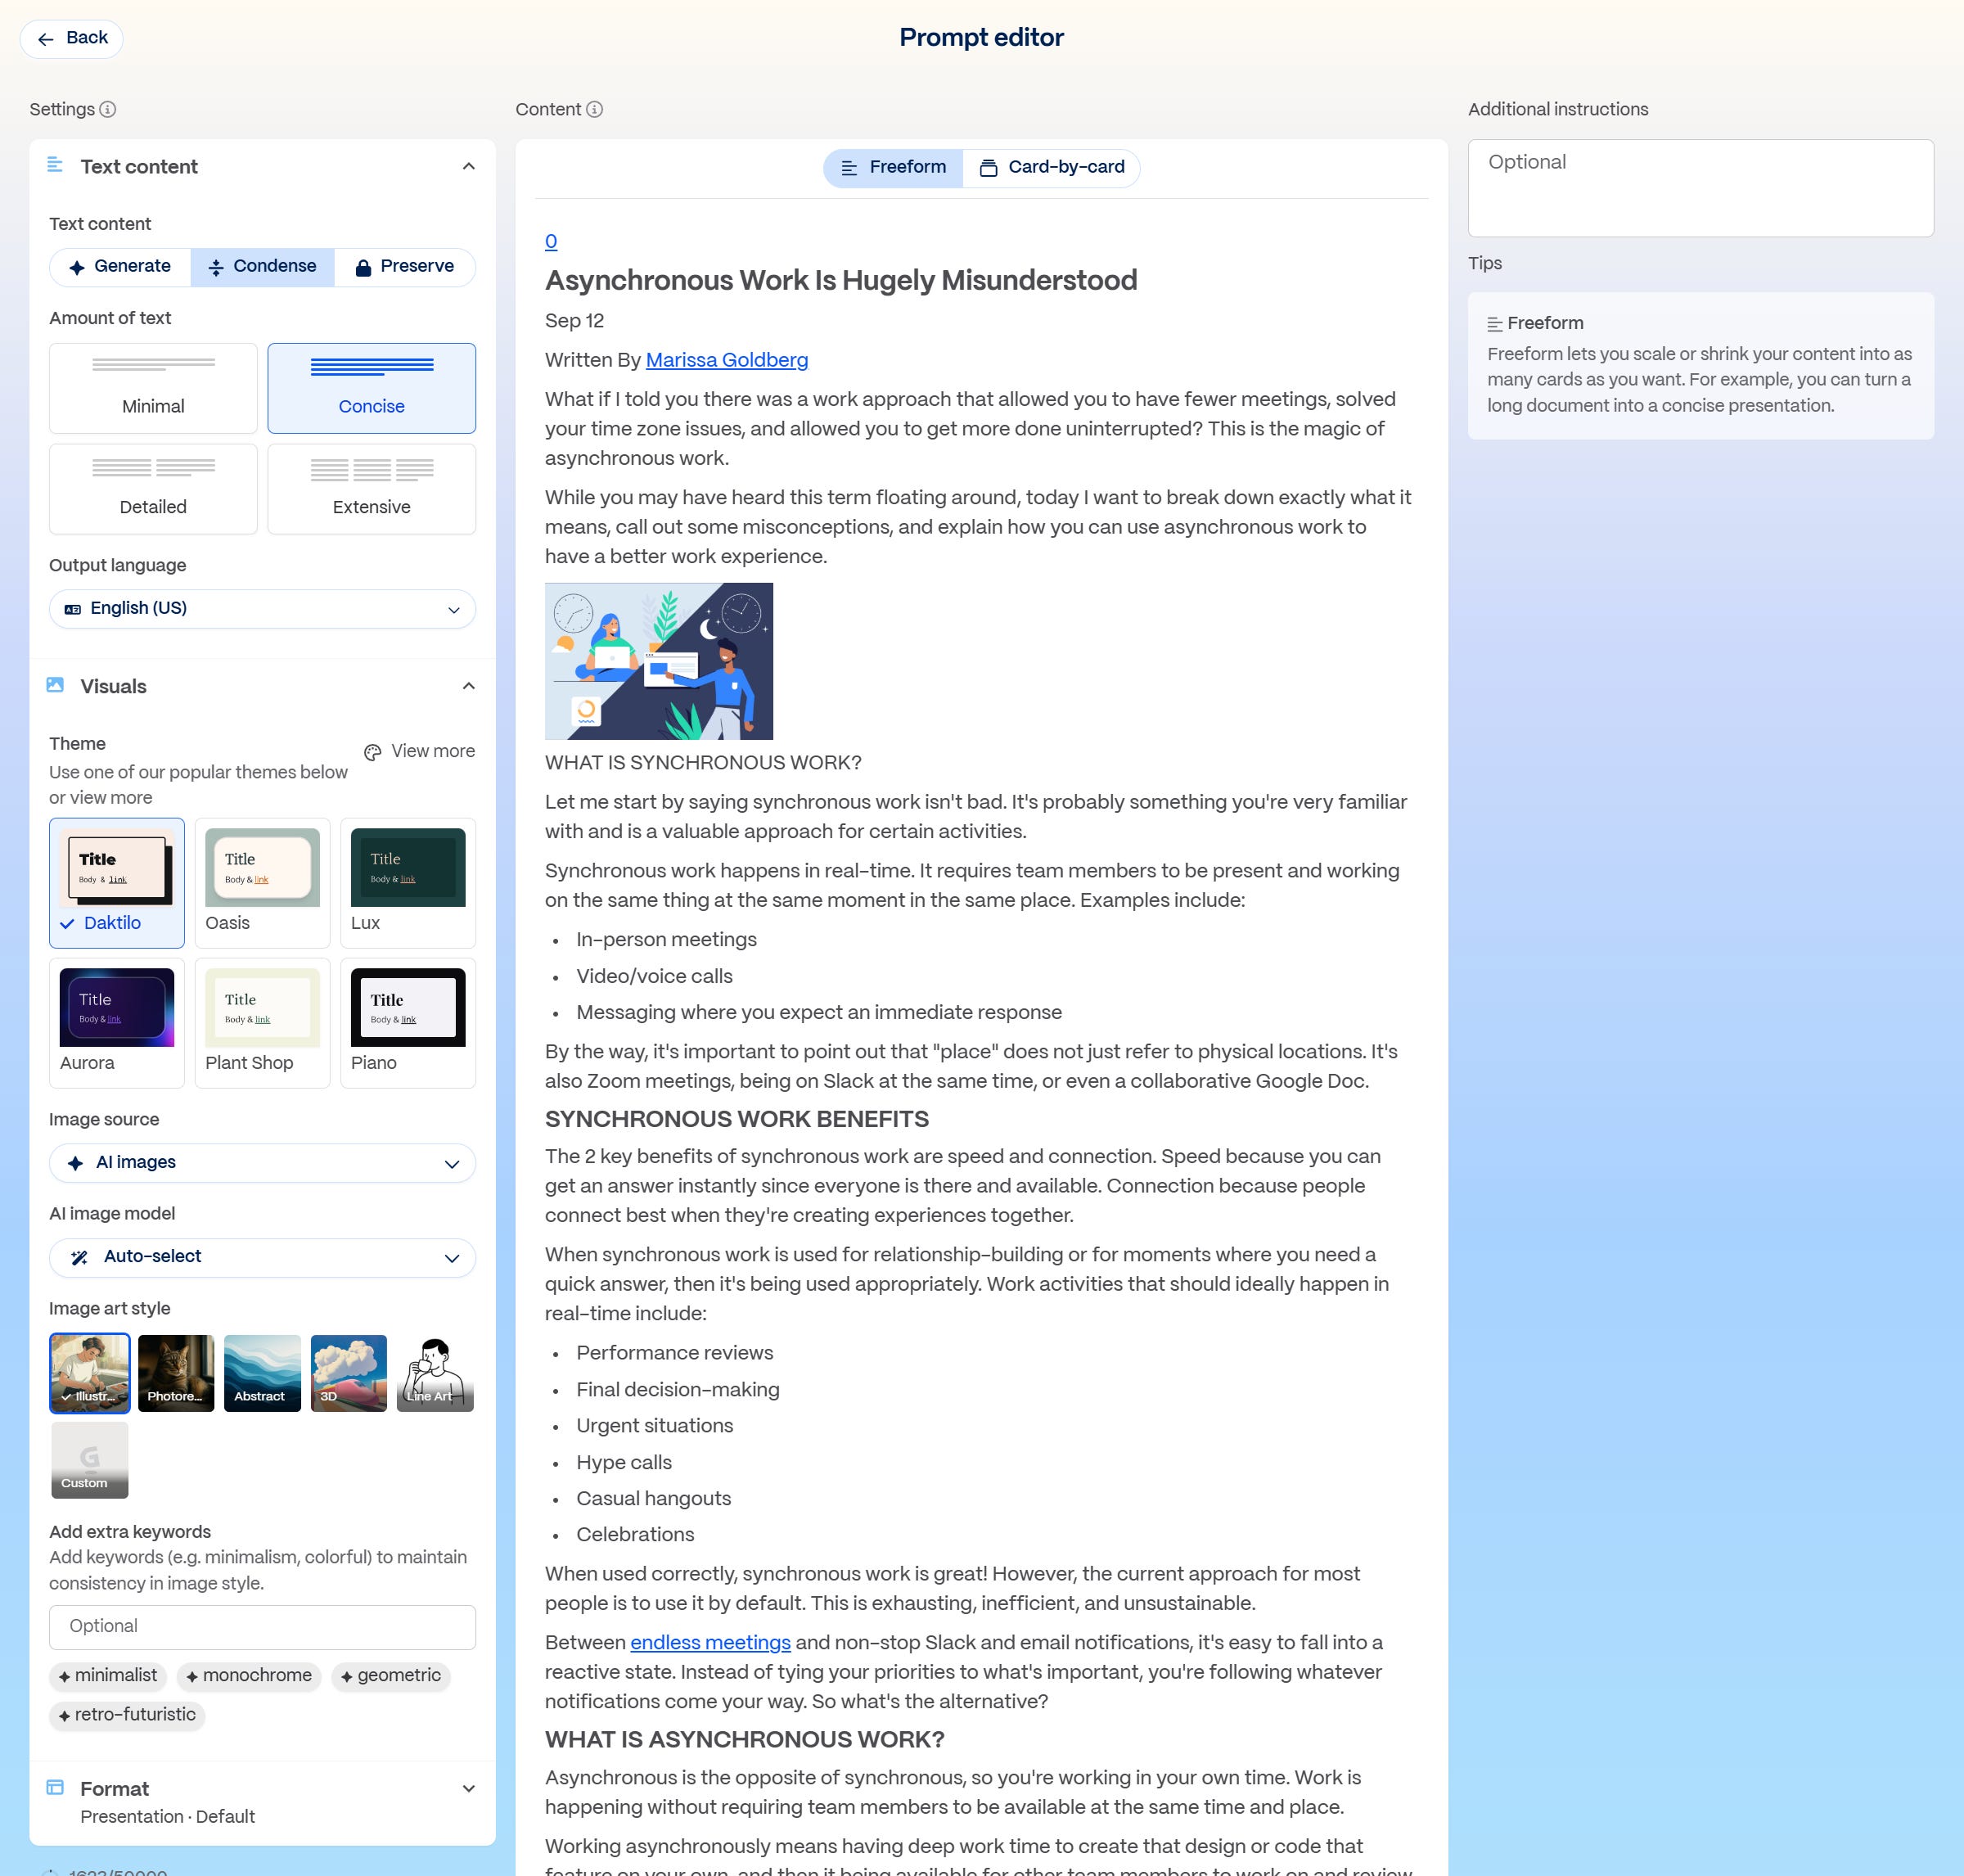This screenshot has height=1876, width=1964.
Task: Choose the Abstract image art style
Action: pos(262,1372)
